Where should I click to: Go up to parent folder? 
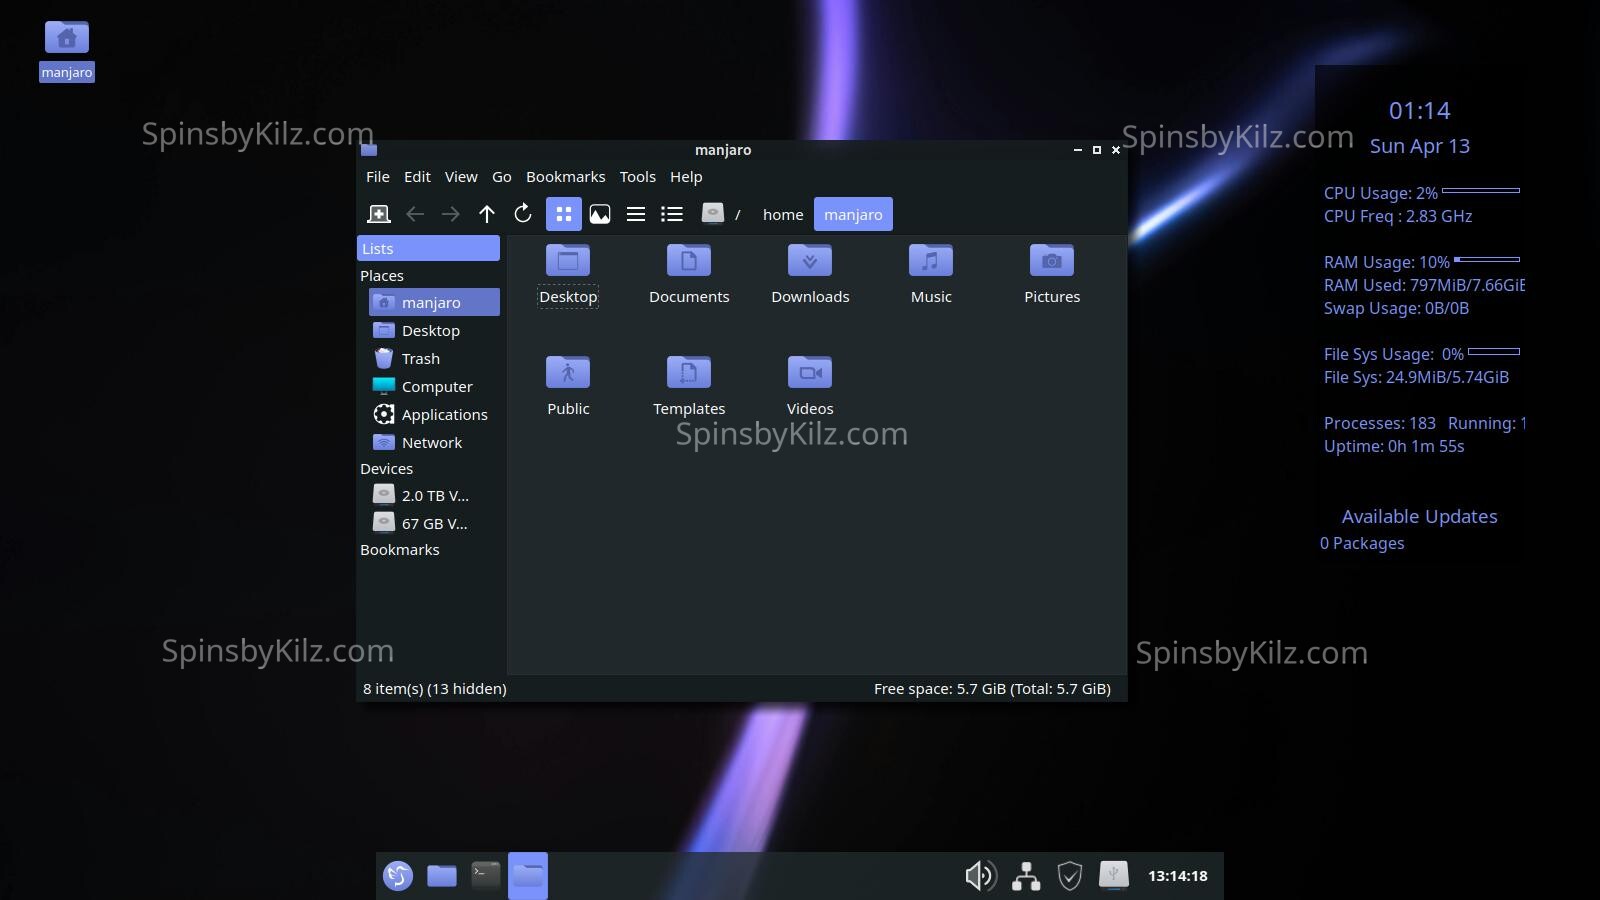click(x=487, y=214)
